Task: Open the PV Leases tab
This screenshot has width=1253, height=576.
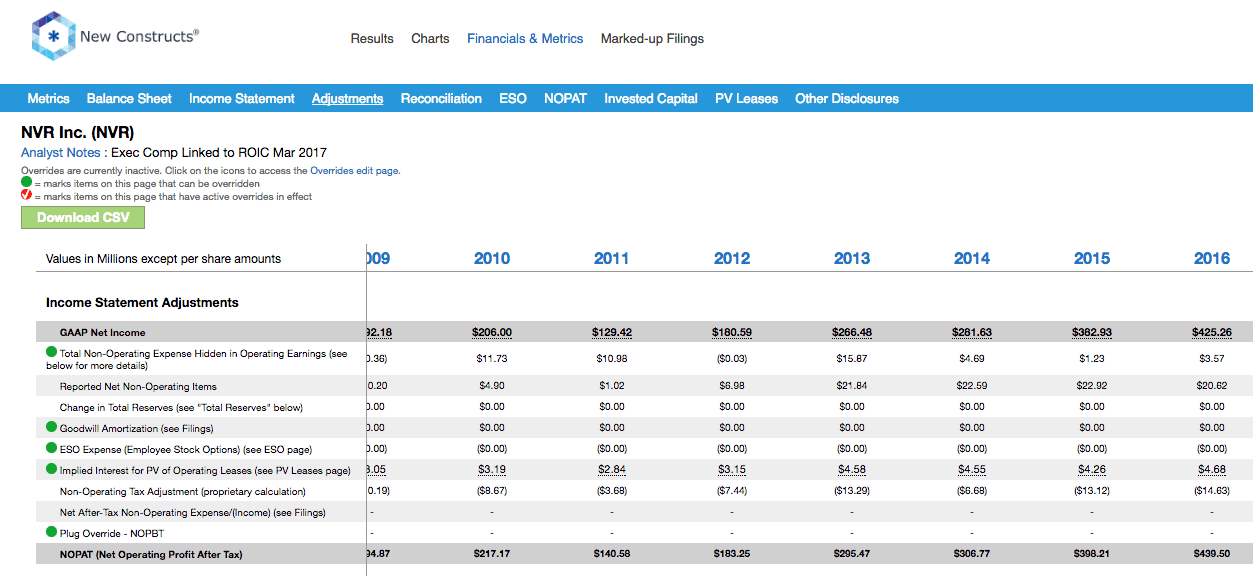Action: 746,98
